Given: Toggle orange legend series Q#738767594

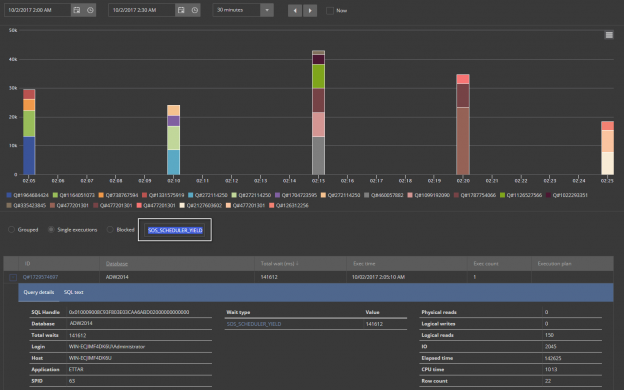Looking at the screenshot, I should (118, 195).
